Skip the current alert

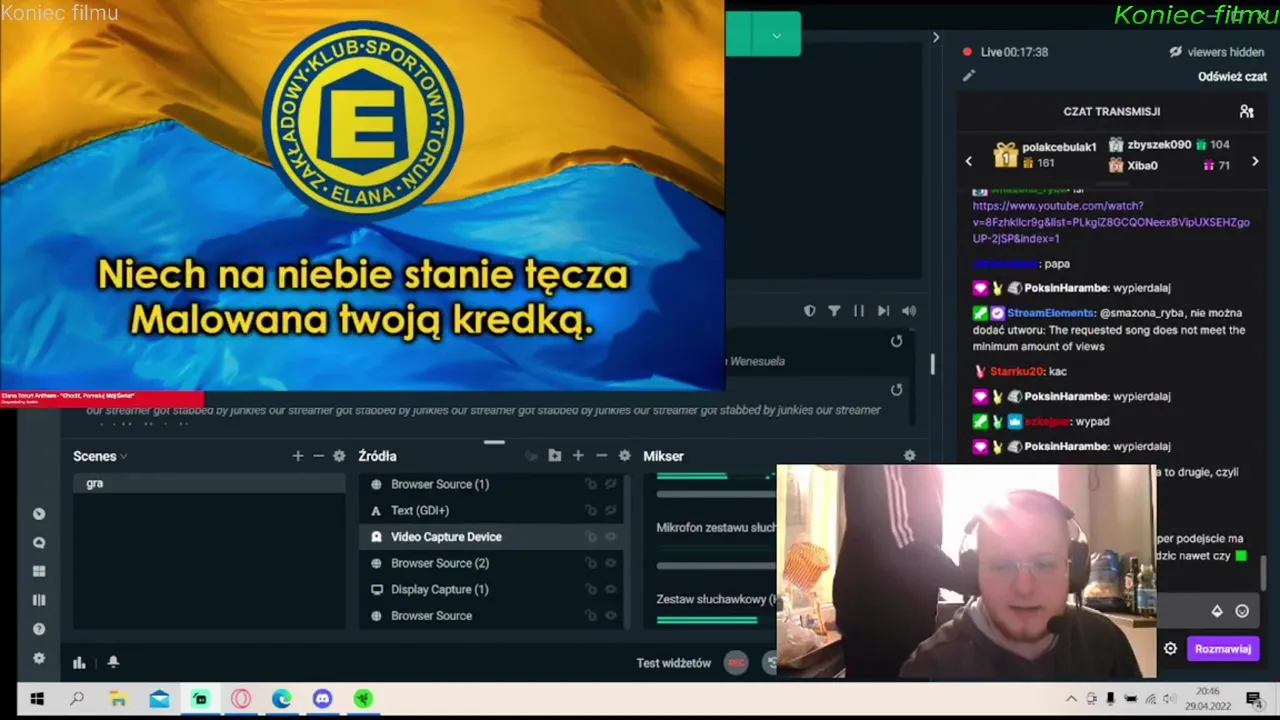click(x=883, y=311)
